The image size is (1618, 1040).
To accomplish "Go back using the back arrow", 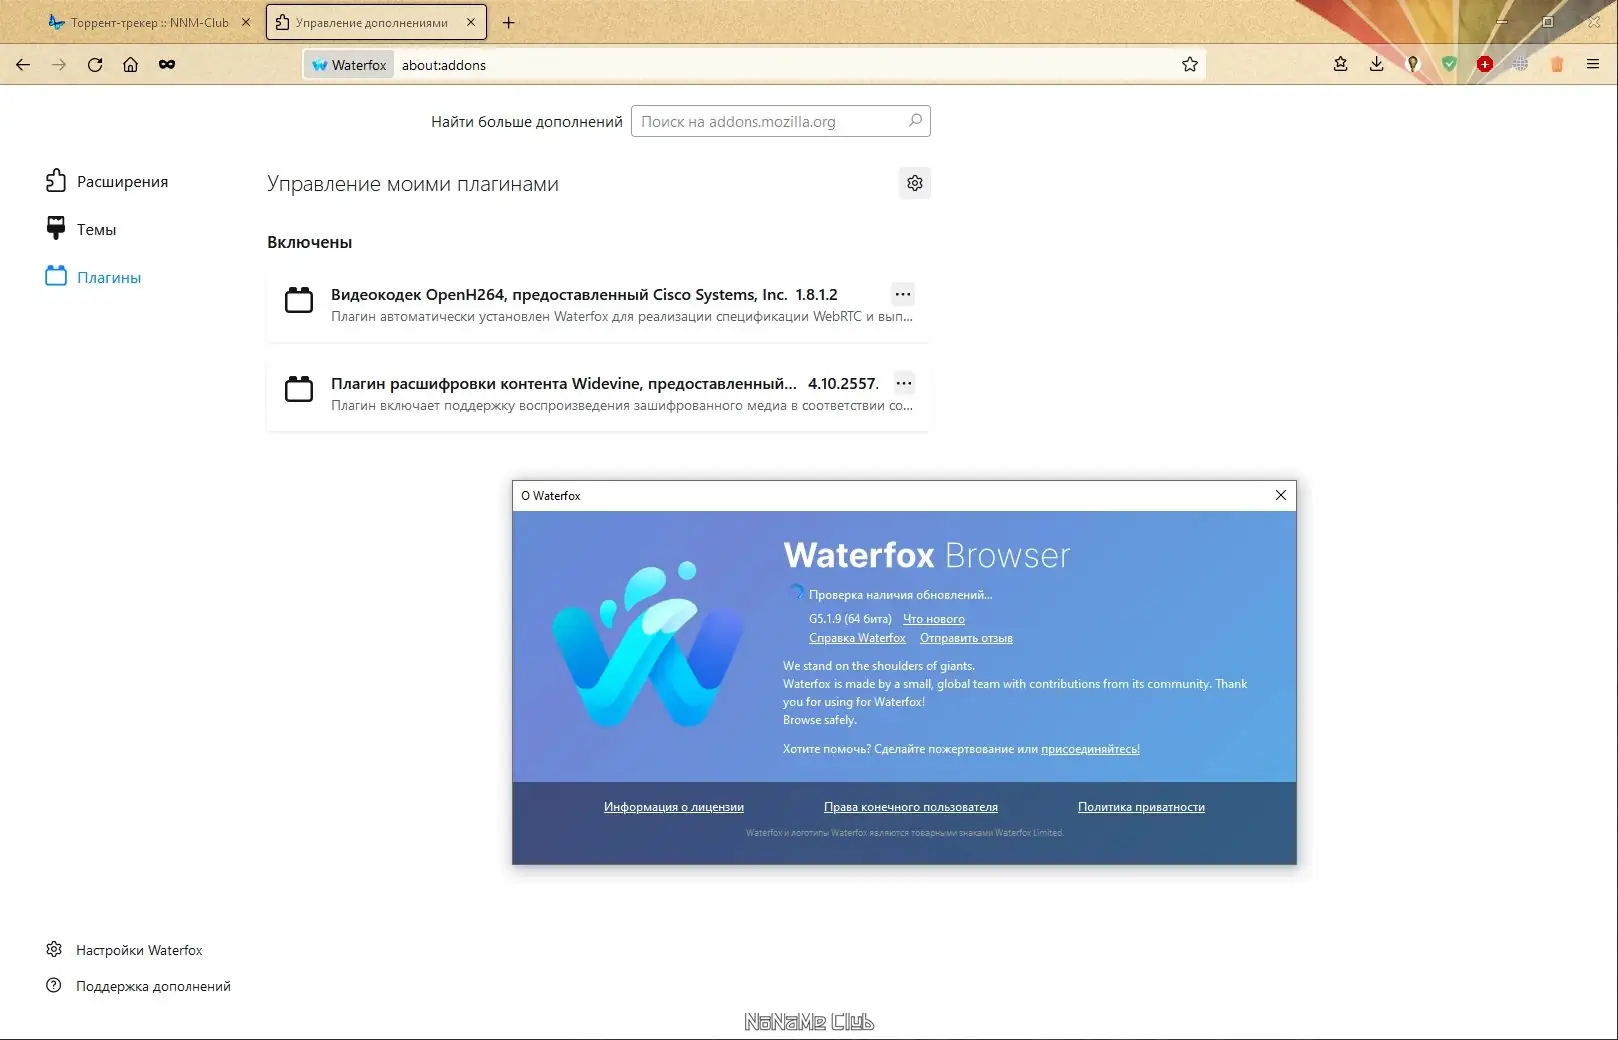I will coord(23,65).
